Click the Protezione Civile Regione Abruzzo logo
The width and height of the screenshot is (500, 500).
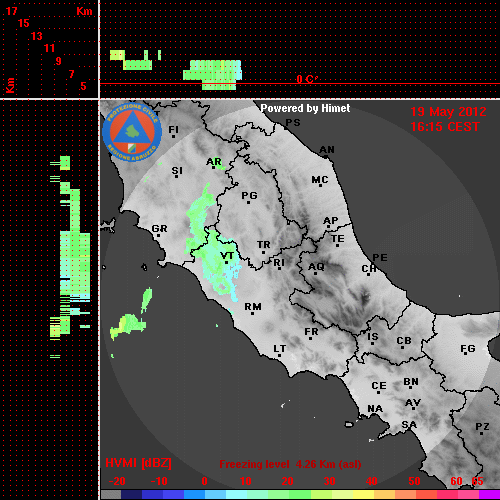132,132
